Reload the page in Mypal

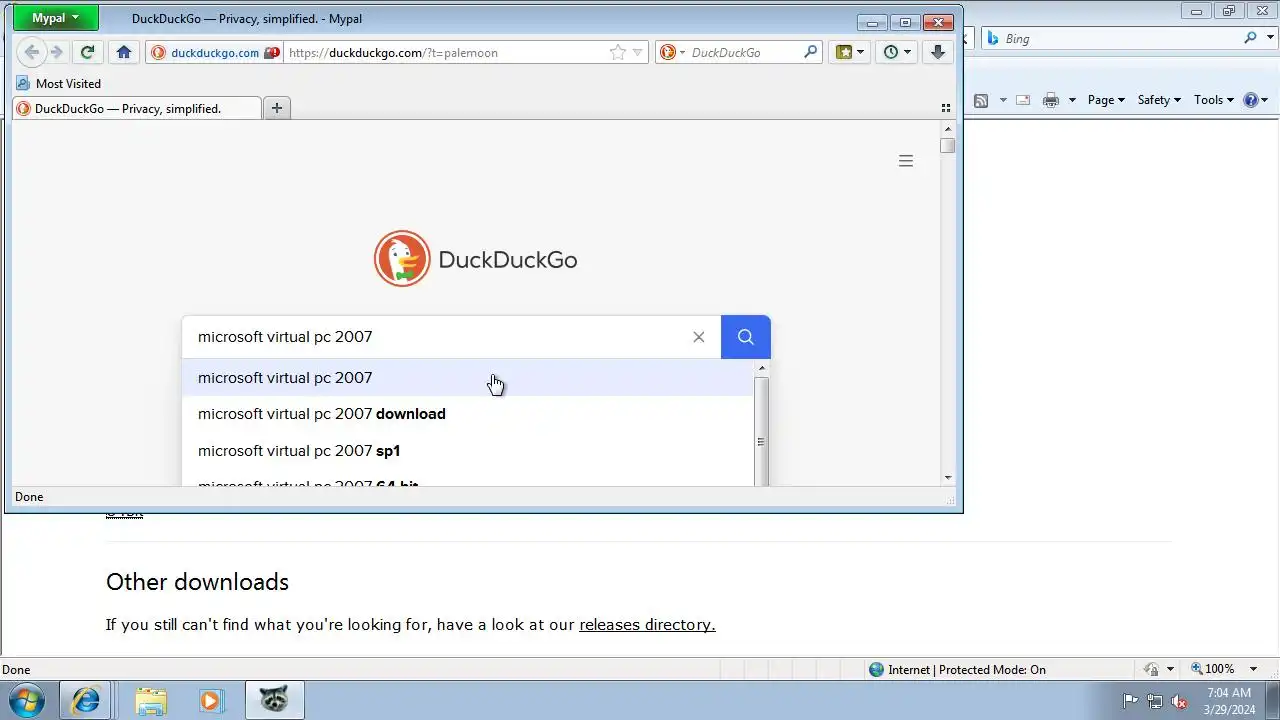point(87,52)
